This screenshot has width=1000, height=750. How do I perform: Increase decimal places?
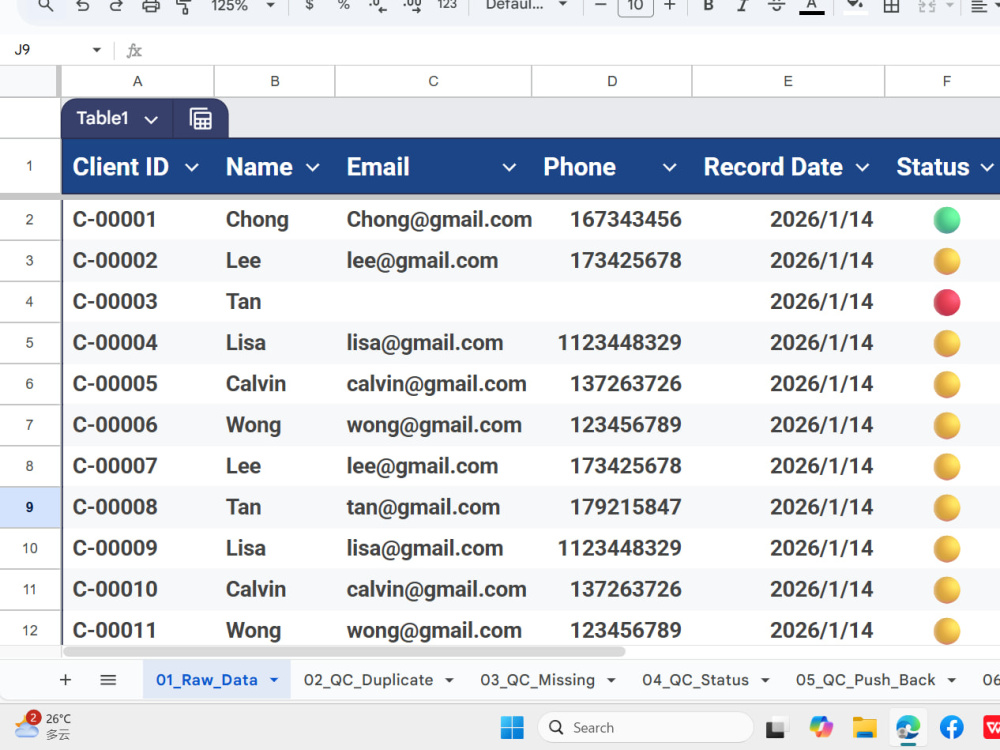(x=413, y=6)
